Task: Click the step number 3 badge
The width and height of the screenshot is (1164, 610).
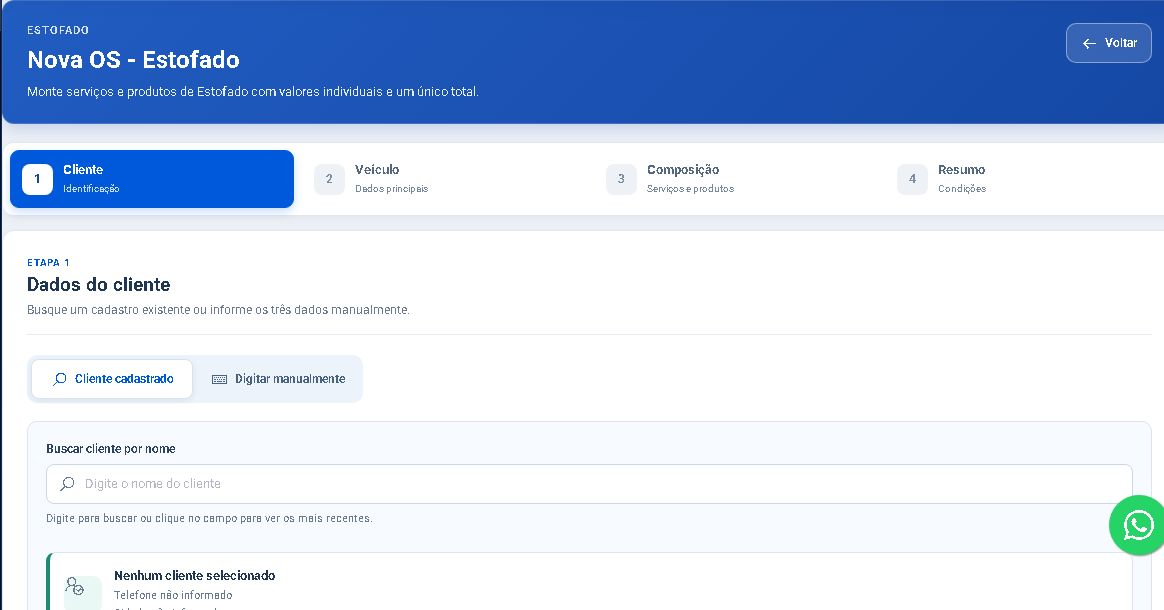Action: 621,179
